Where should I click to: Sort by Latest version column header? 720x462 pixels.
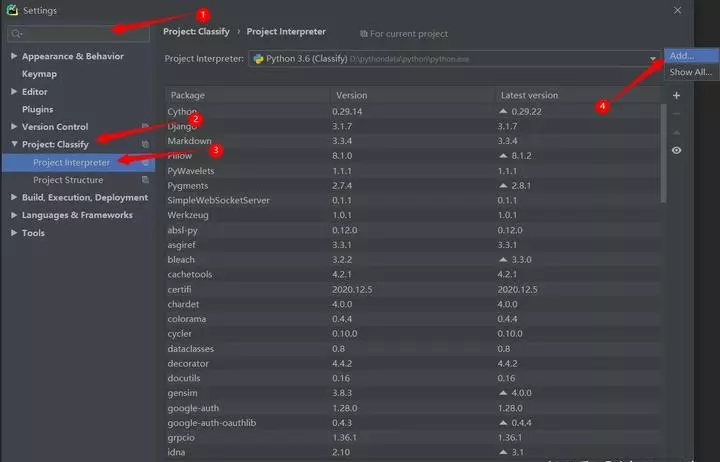click(x=578, y=95)
